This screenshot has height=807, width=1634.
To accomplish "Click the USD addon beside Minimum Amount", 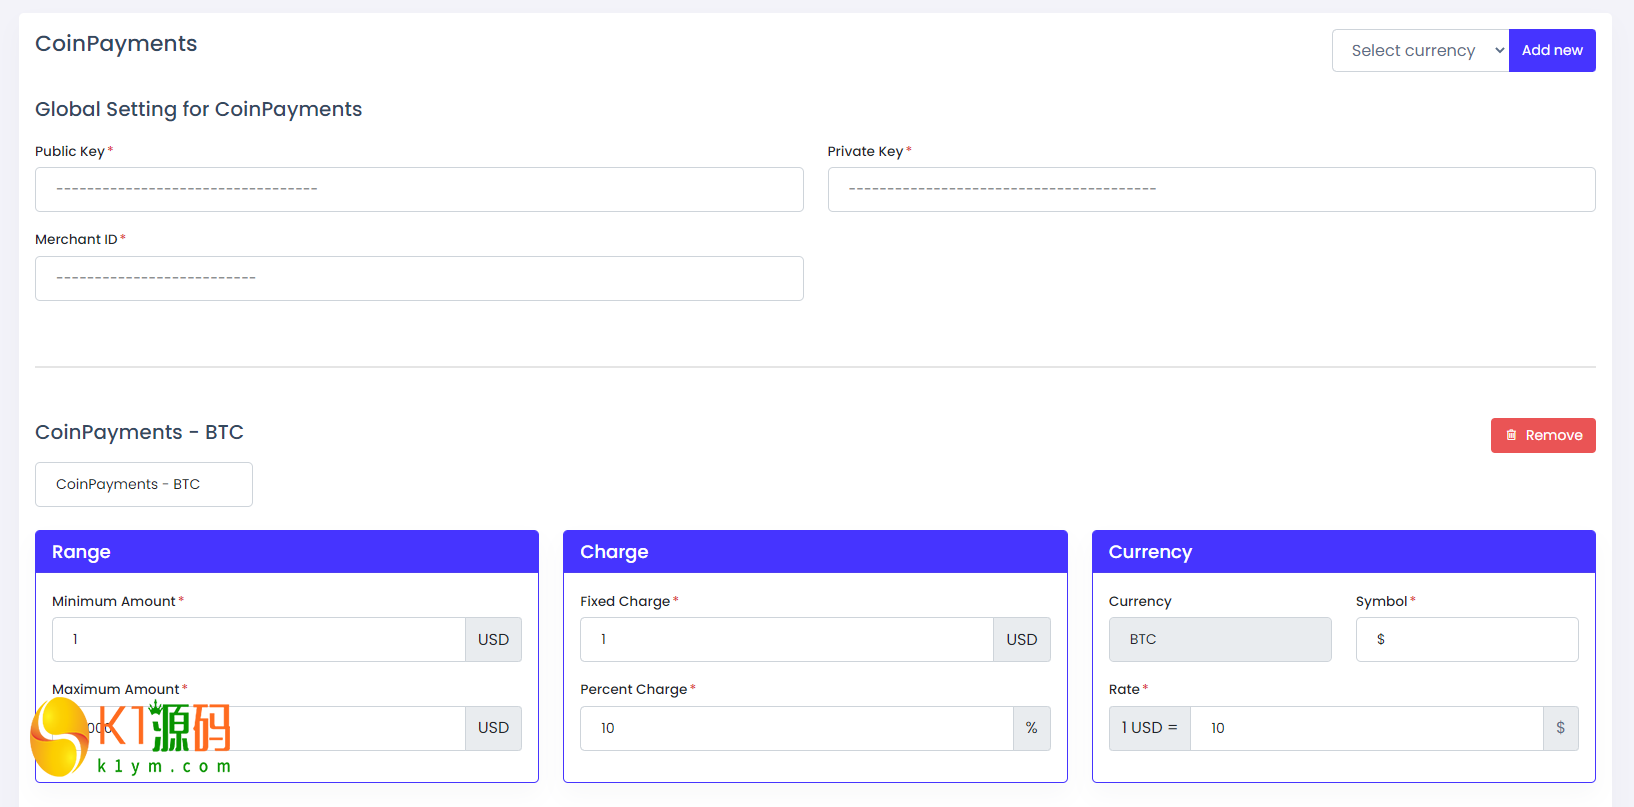I will (493, 639).
